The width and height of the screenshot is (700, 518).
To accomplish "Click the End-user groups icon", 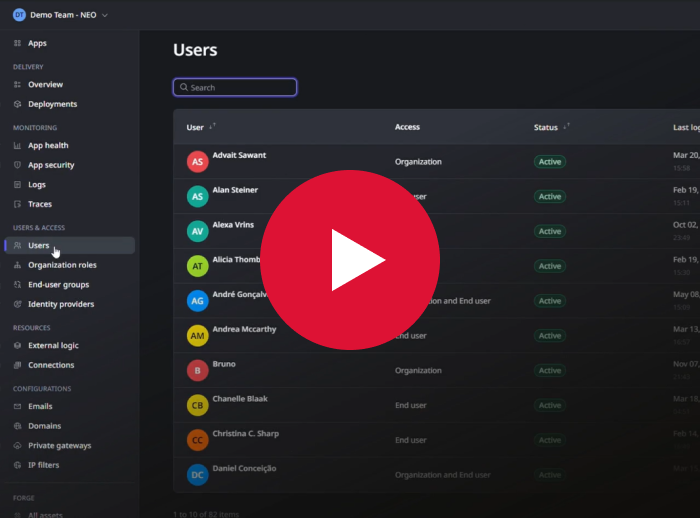I will pyautogui.click(x=17, y=284).
